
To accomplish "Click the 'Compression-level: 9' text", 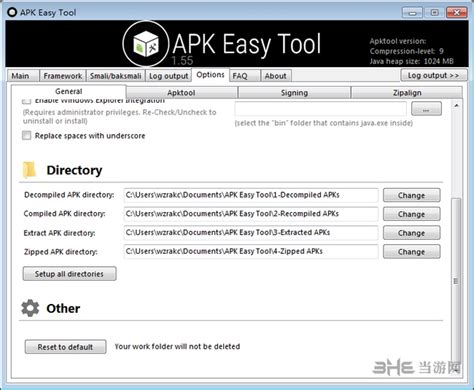I will coord(406,51).
